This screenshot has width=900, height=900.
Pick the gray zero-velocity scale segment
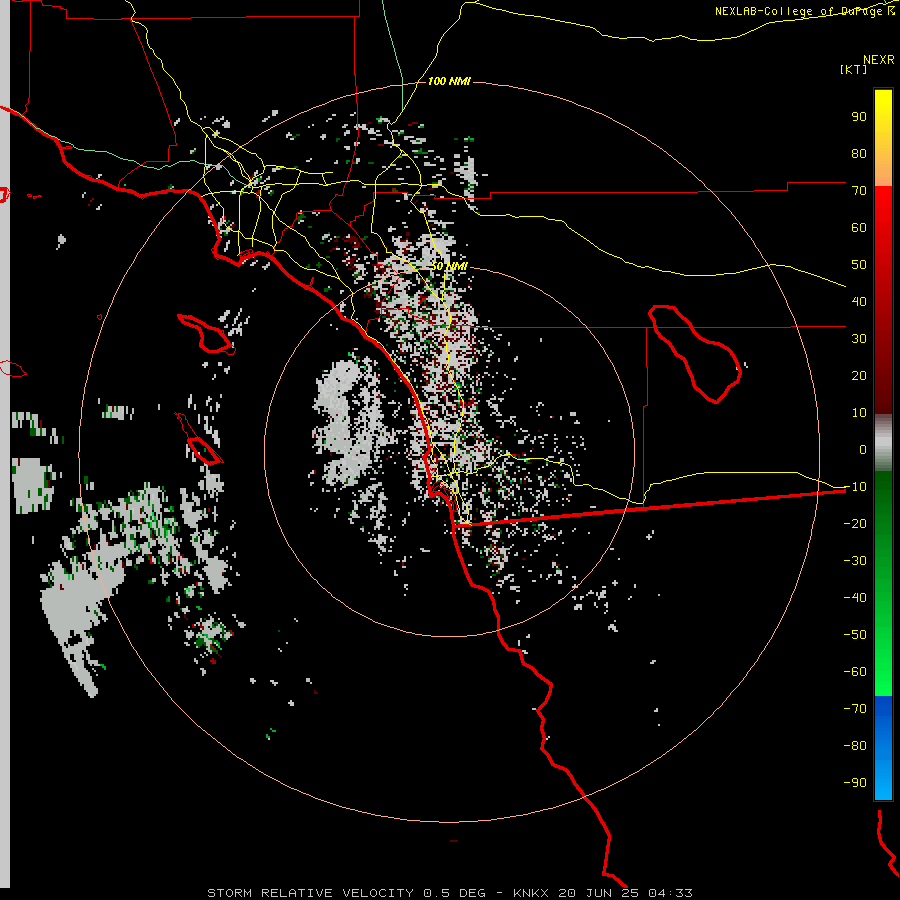(x=883, y=442)
